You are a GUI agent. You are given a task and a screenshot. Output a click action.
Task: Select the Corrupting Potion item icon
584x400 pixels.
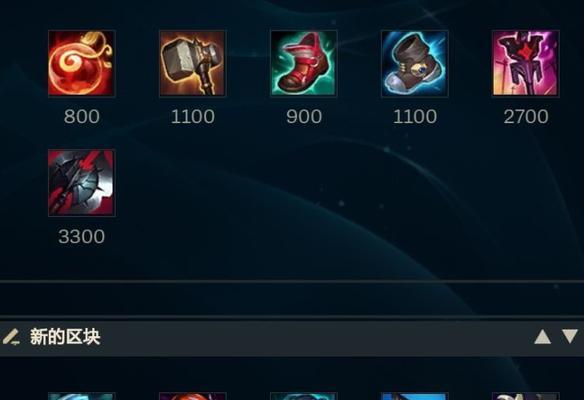(82, 63)
